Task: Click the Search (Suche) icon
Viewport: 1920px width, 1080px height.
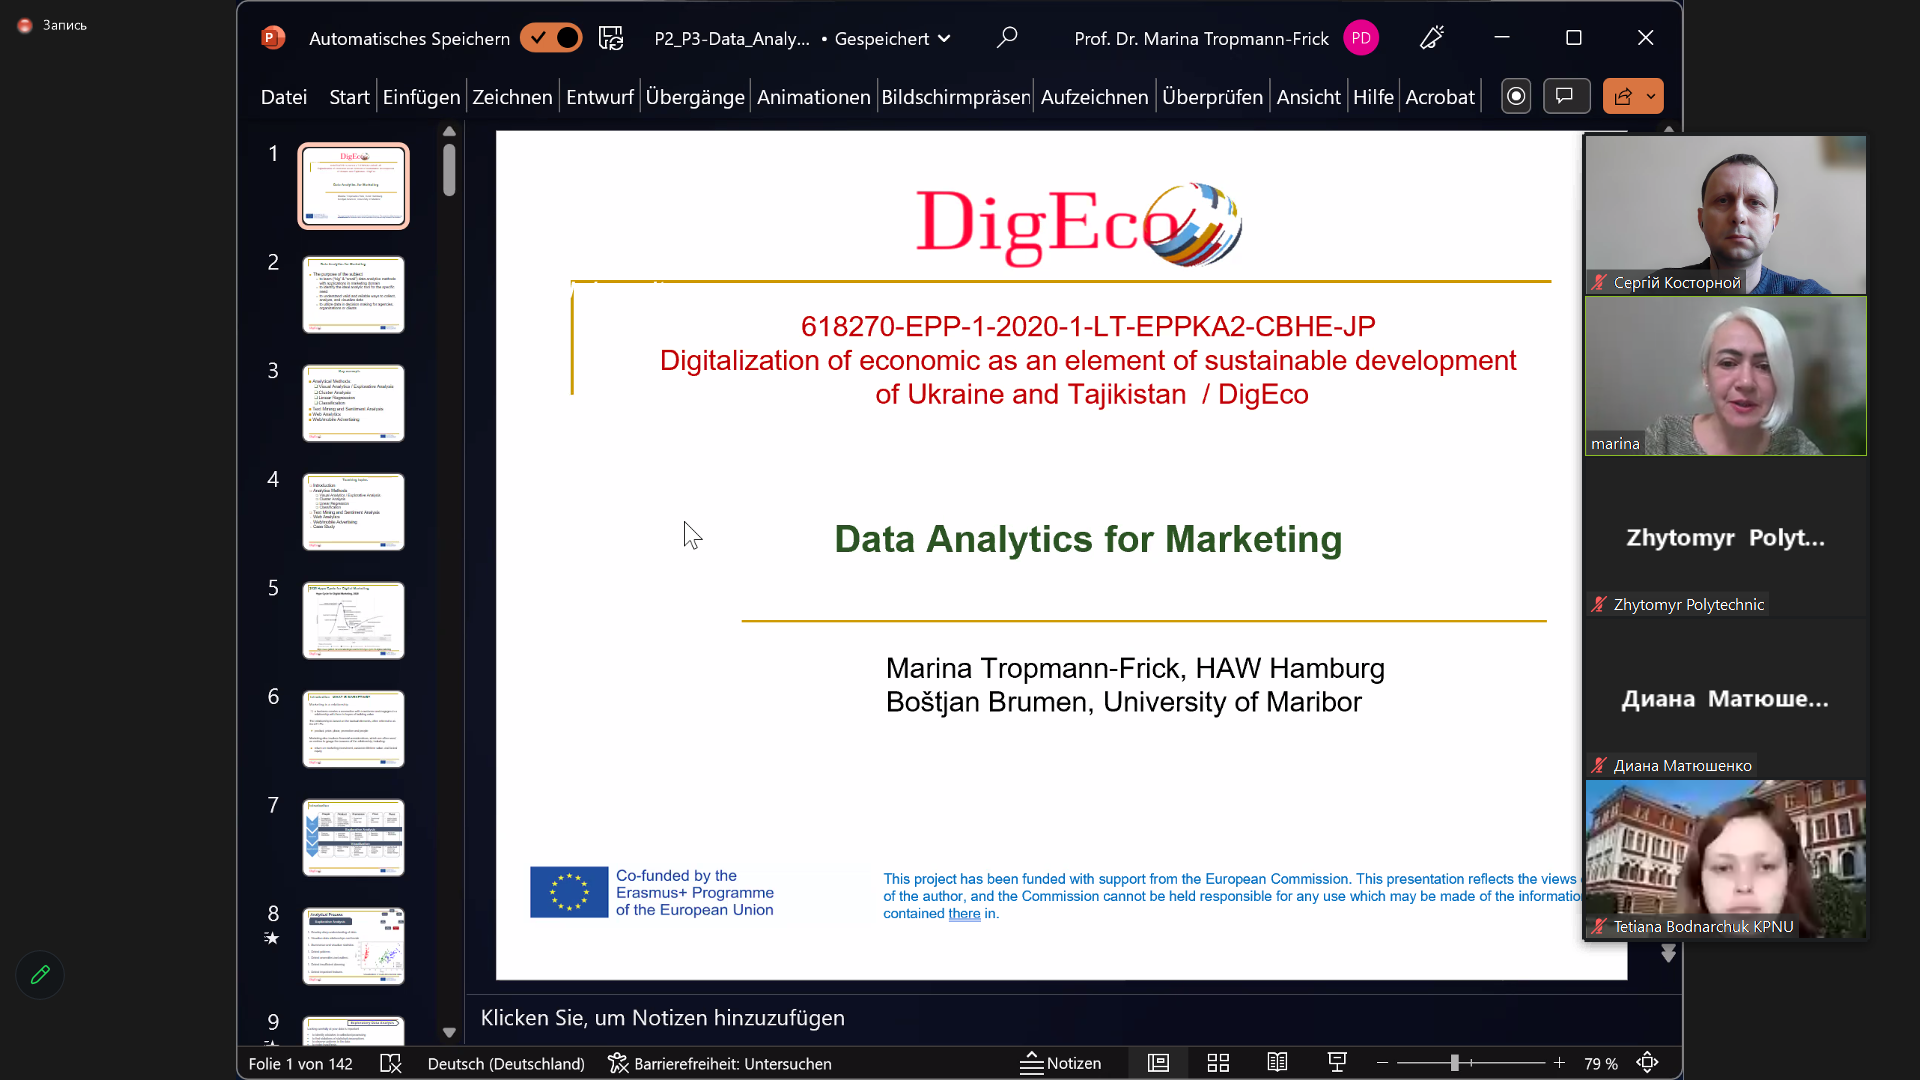Action: 1007,37
